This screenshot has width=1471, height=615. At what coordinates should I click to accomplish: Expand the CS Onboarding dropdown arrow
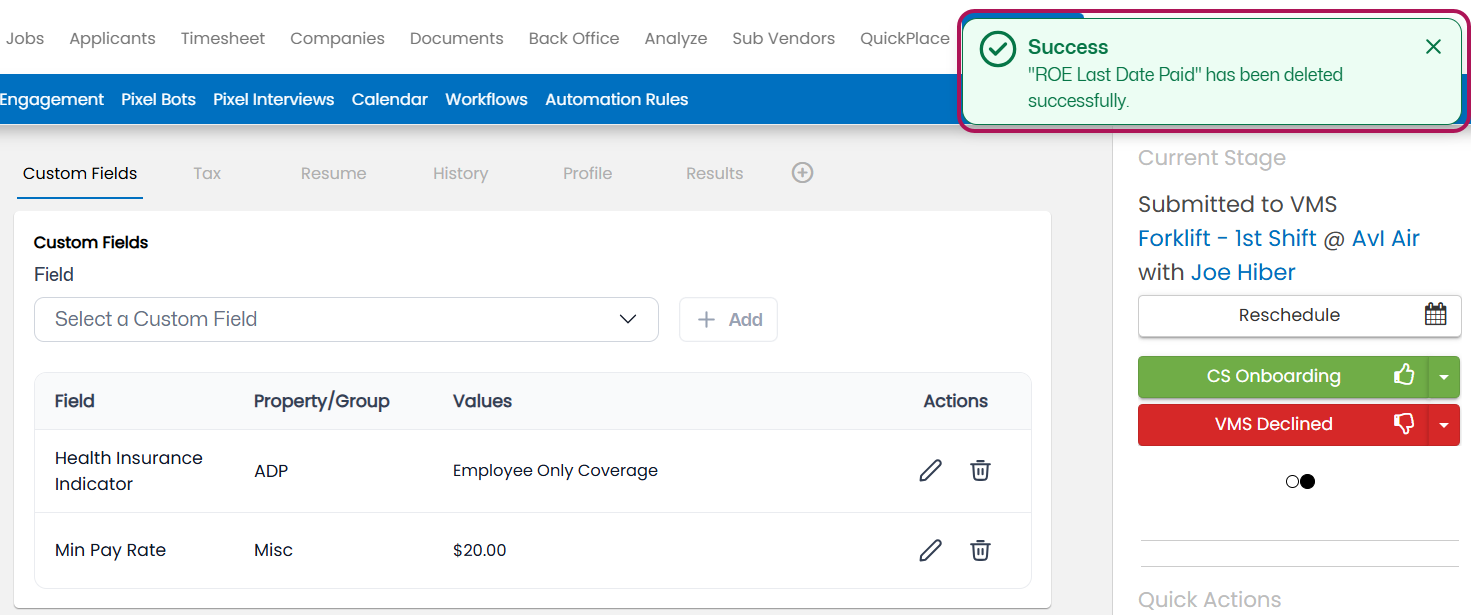[1444, 377]
